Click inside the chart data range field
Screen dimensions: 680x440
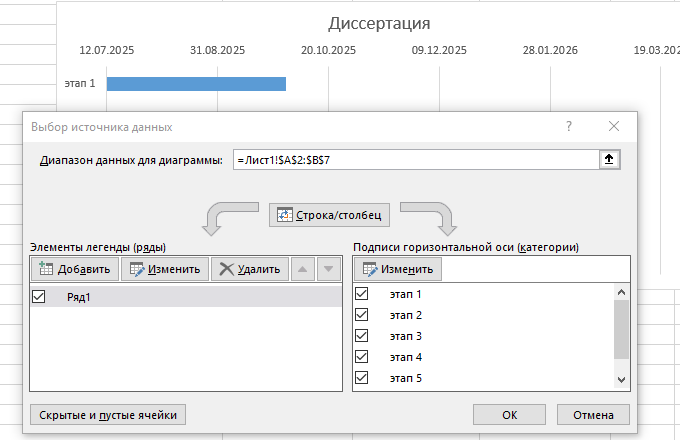(416, 160)
